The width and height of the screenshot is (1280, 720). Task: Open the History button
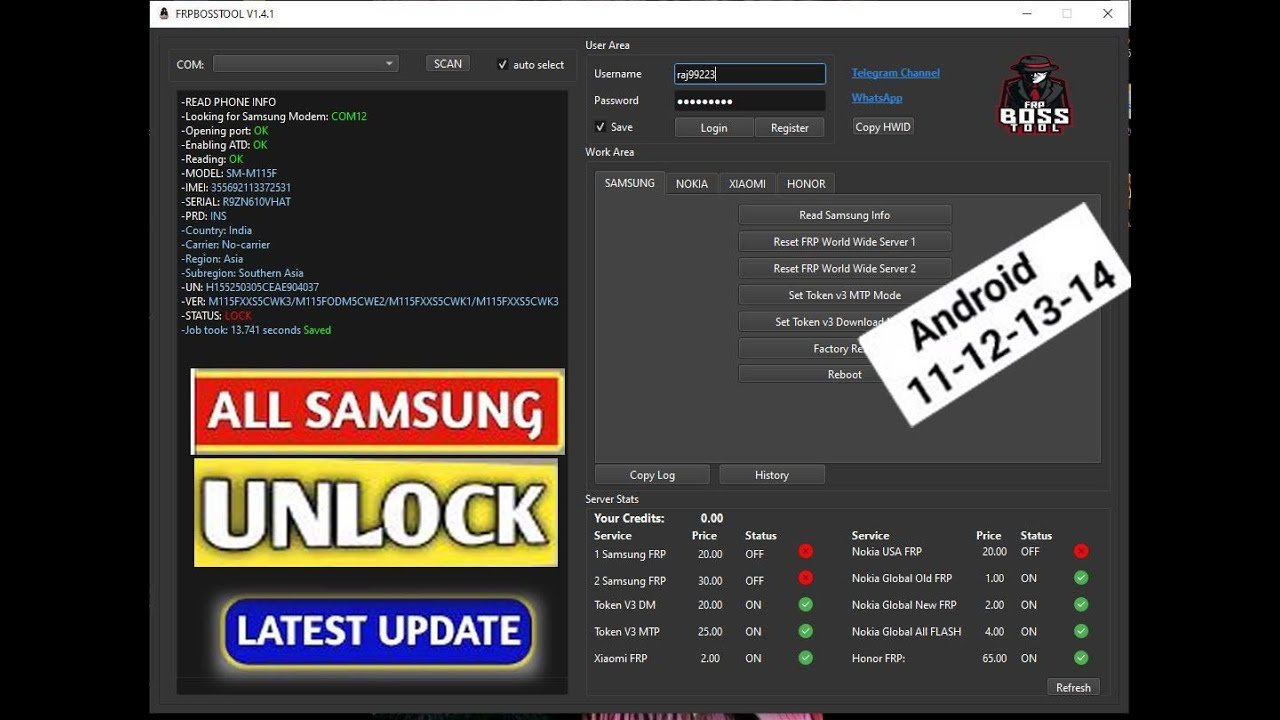coord(772,475)
